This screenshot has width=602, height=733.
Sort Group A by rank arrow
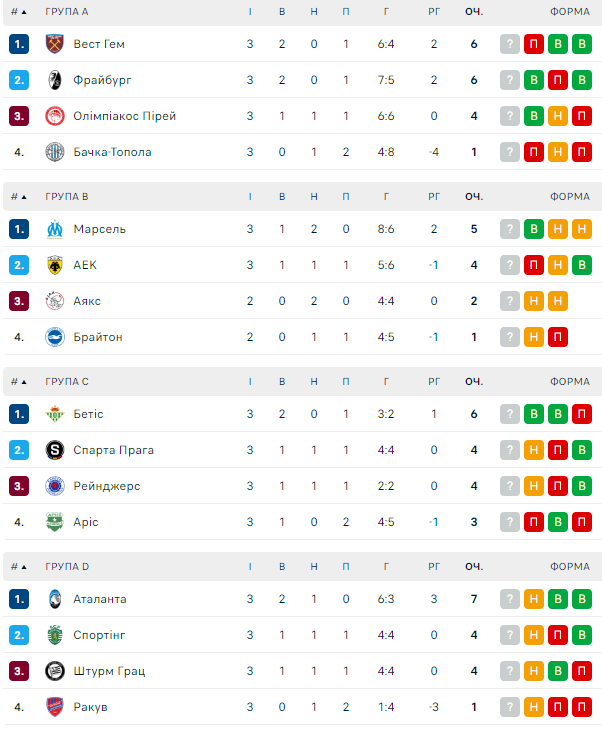pos(24,12)
